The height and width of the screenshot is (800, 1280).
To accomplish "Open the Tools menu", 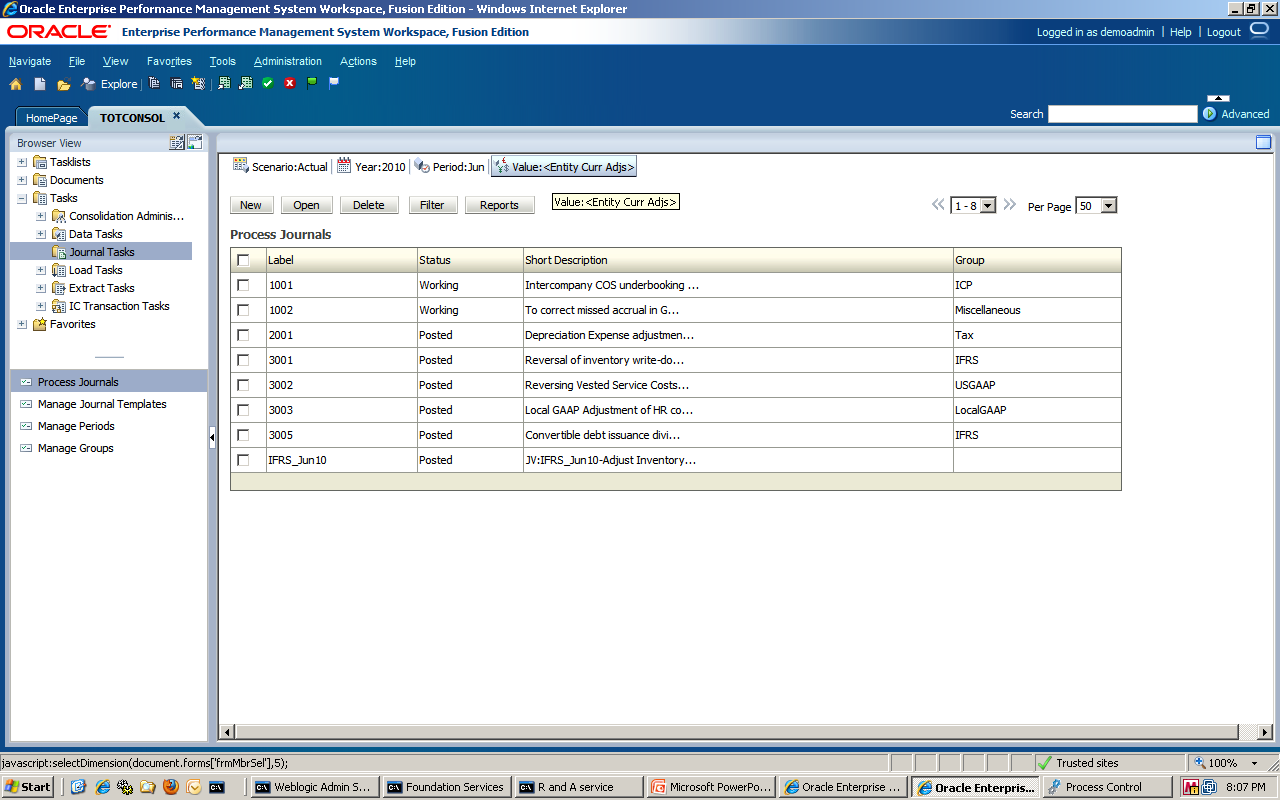I will coord(223,61).
